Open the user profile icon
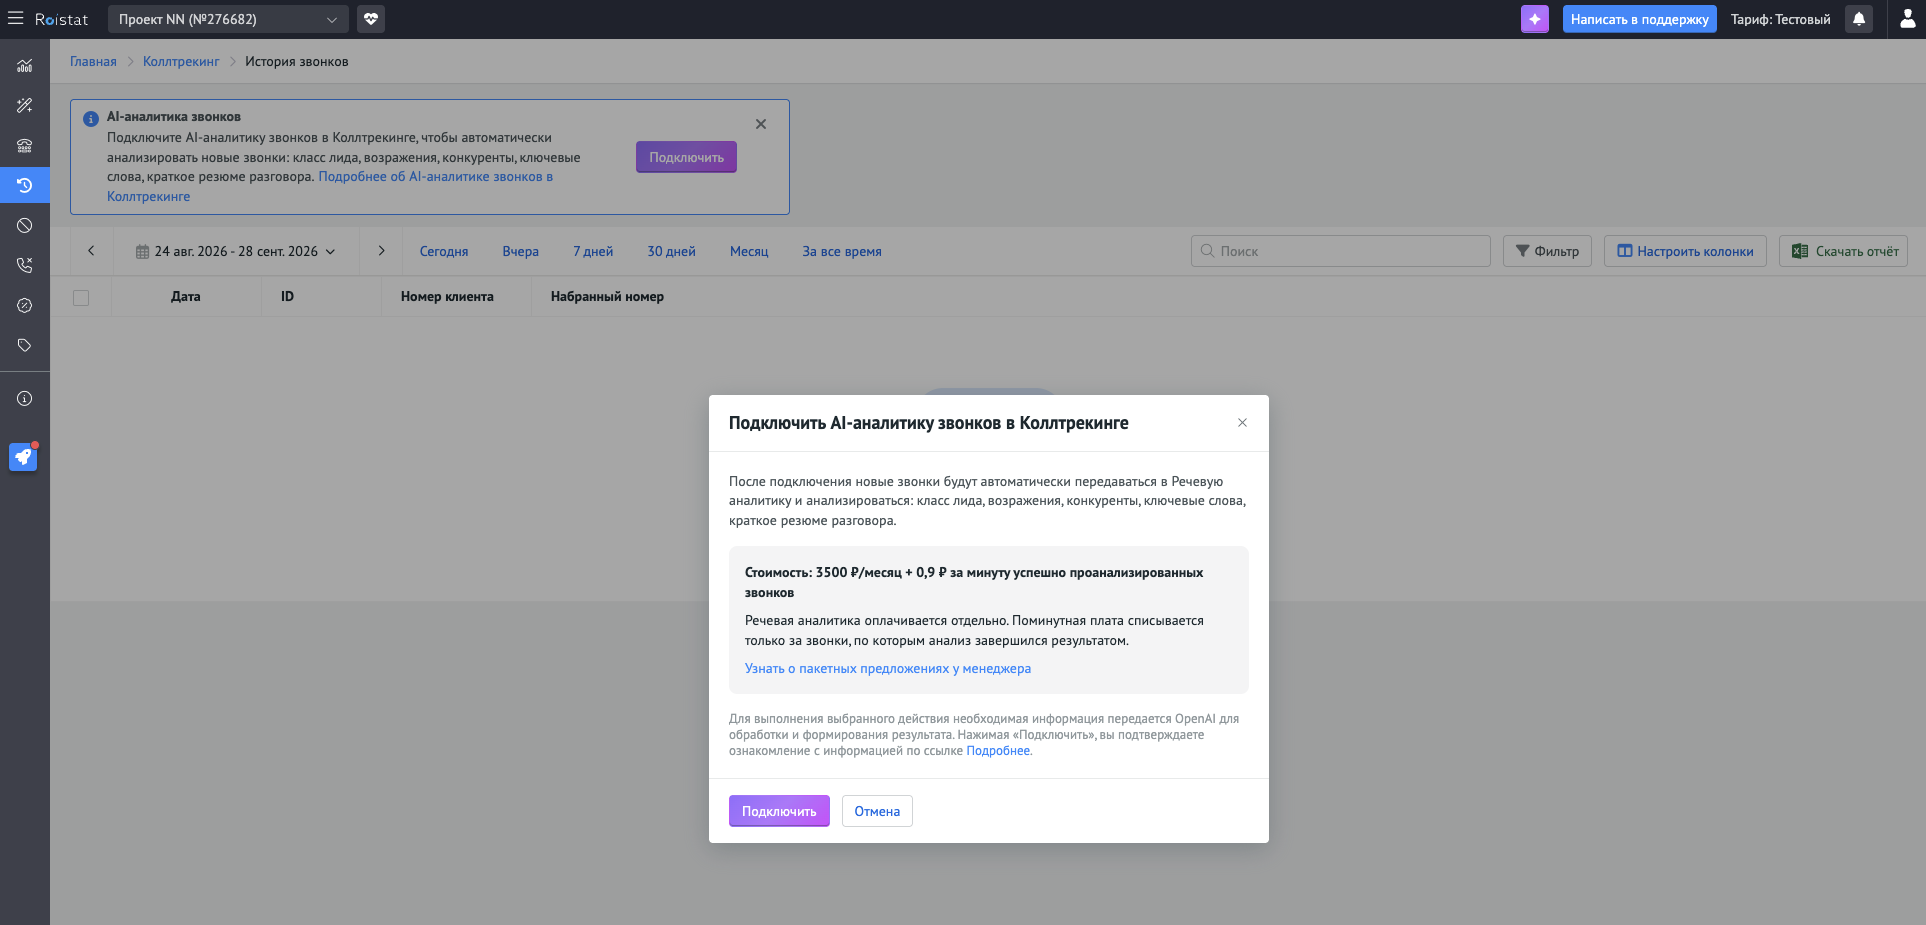The height and width of the screenshot is (925, 1926). click(1908, 19)
